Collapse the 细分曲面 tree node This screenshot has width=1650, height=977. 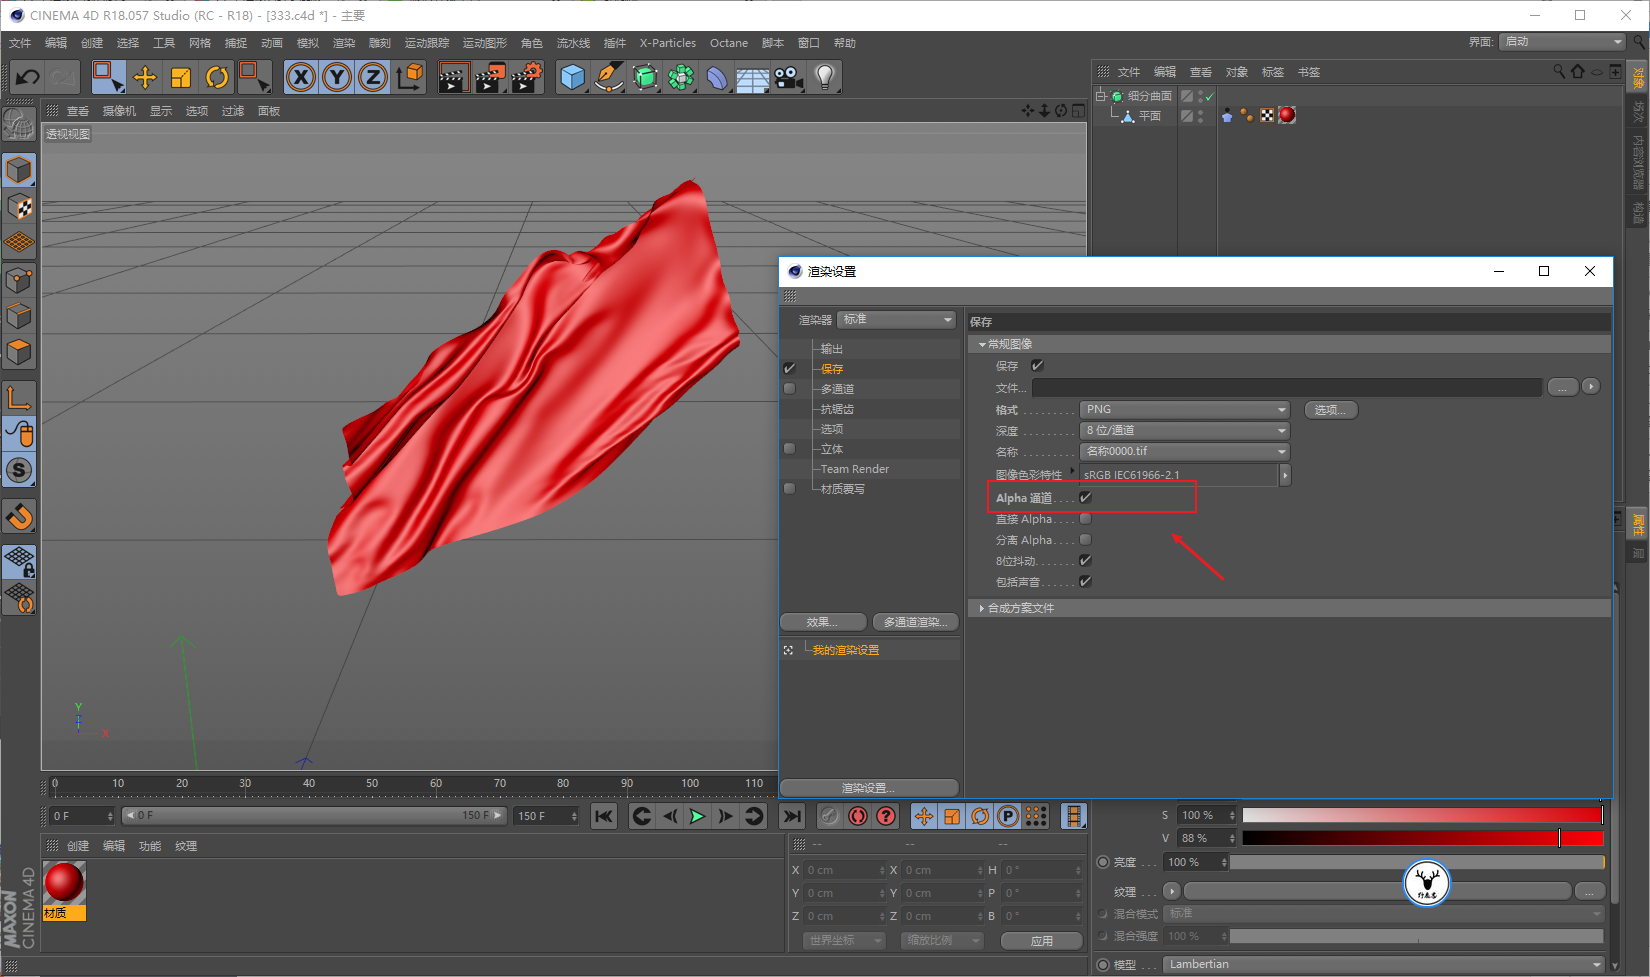(x=1101, y=96)
